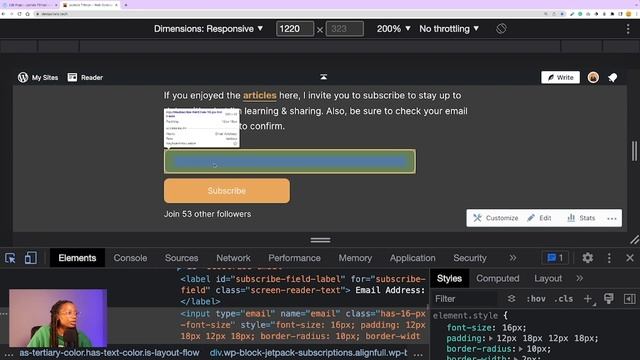Click the new style rule plus icon
Image resolution: width=640 pixels, height=360 pixels.
click(x=588, y=299)
